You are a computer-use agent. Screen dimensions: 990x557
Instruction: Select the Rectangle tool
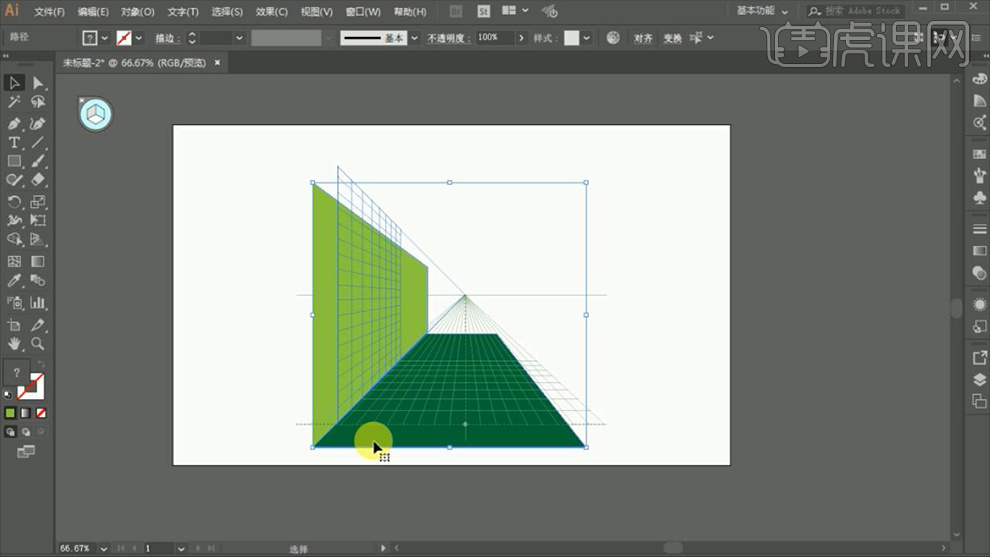[x=14, y=161]
